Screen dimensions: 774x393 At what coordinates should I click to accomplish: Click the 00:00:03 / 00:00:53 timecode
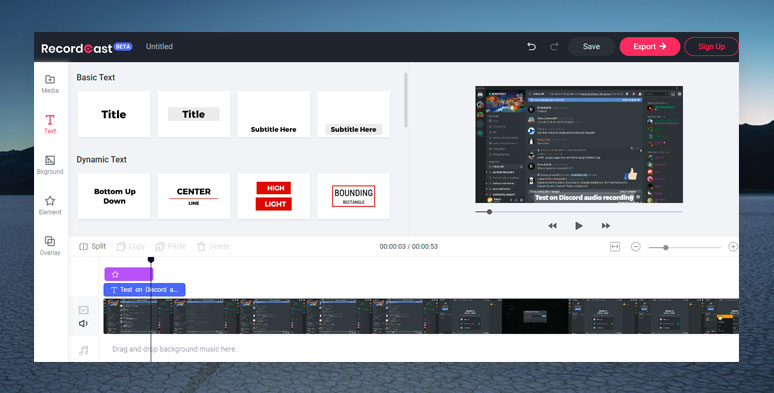tap(409, 246)
